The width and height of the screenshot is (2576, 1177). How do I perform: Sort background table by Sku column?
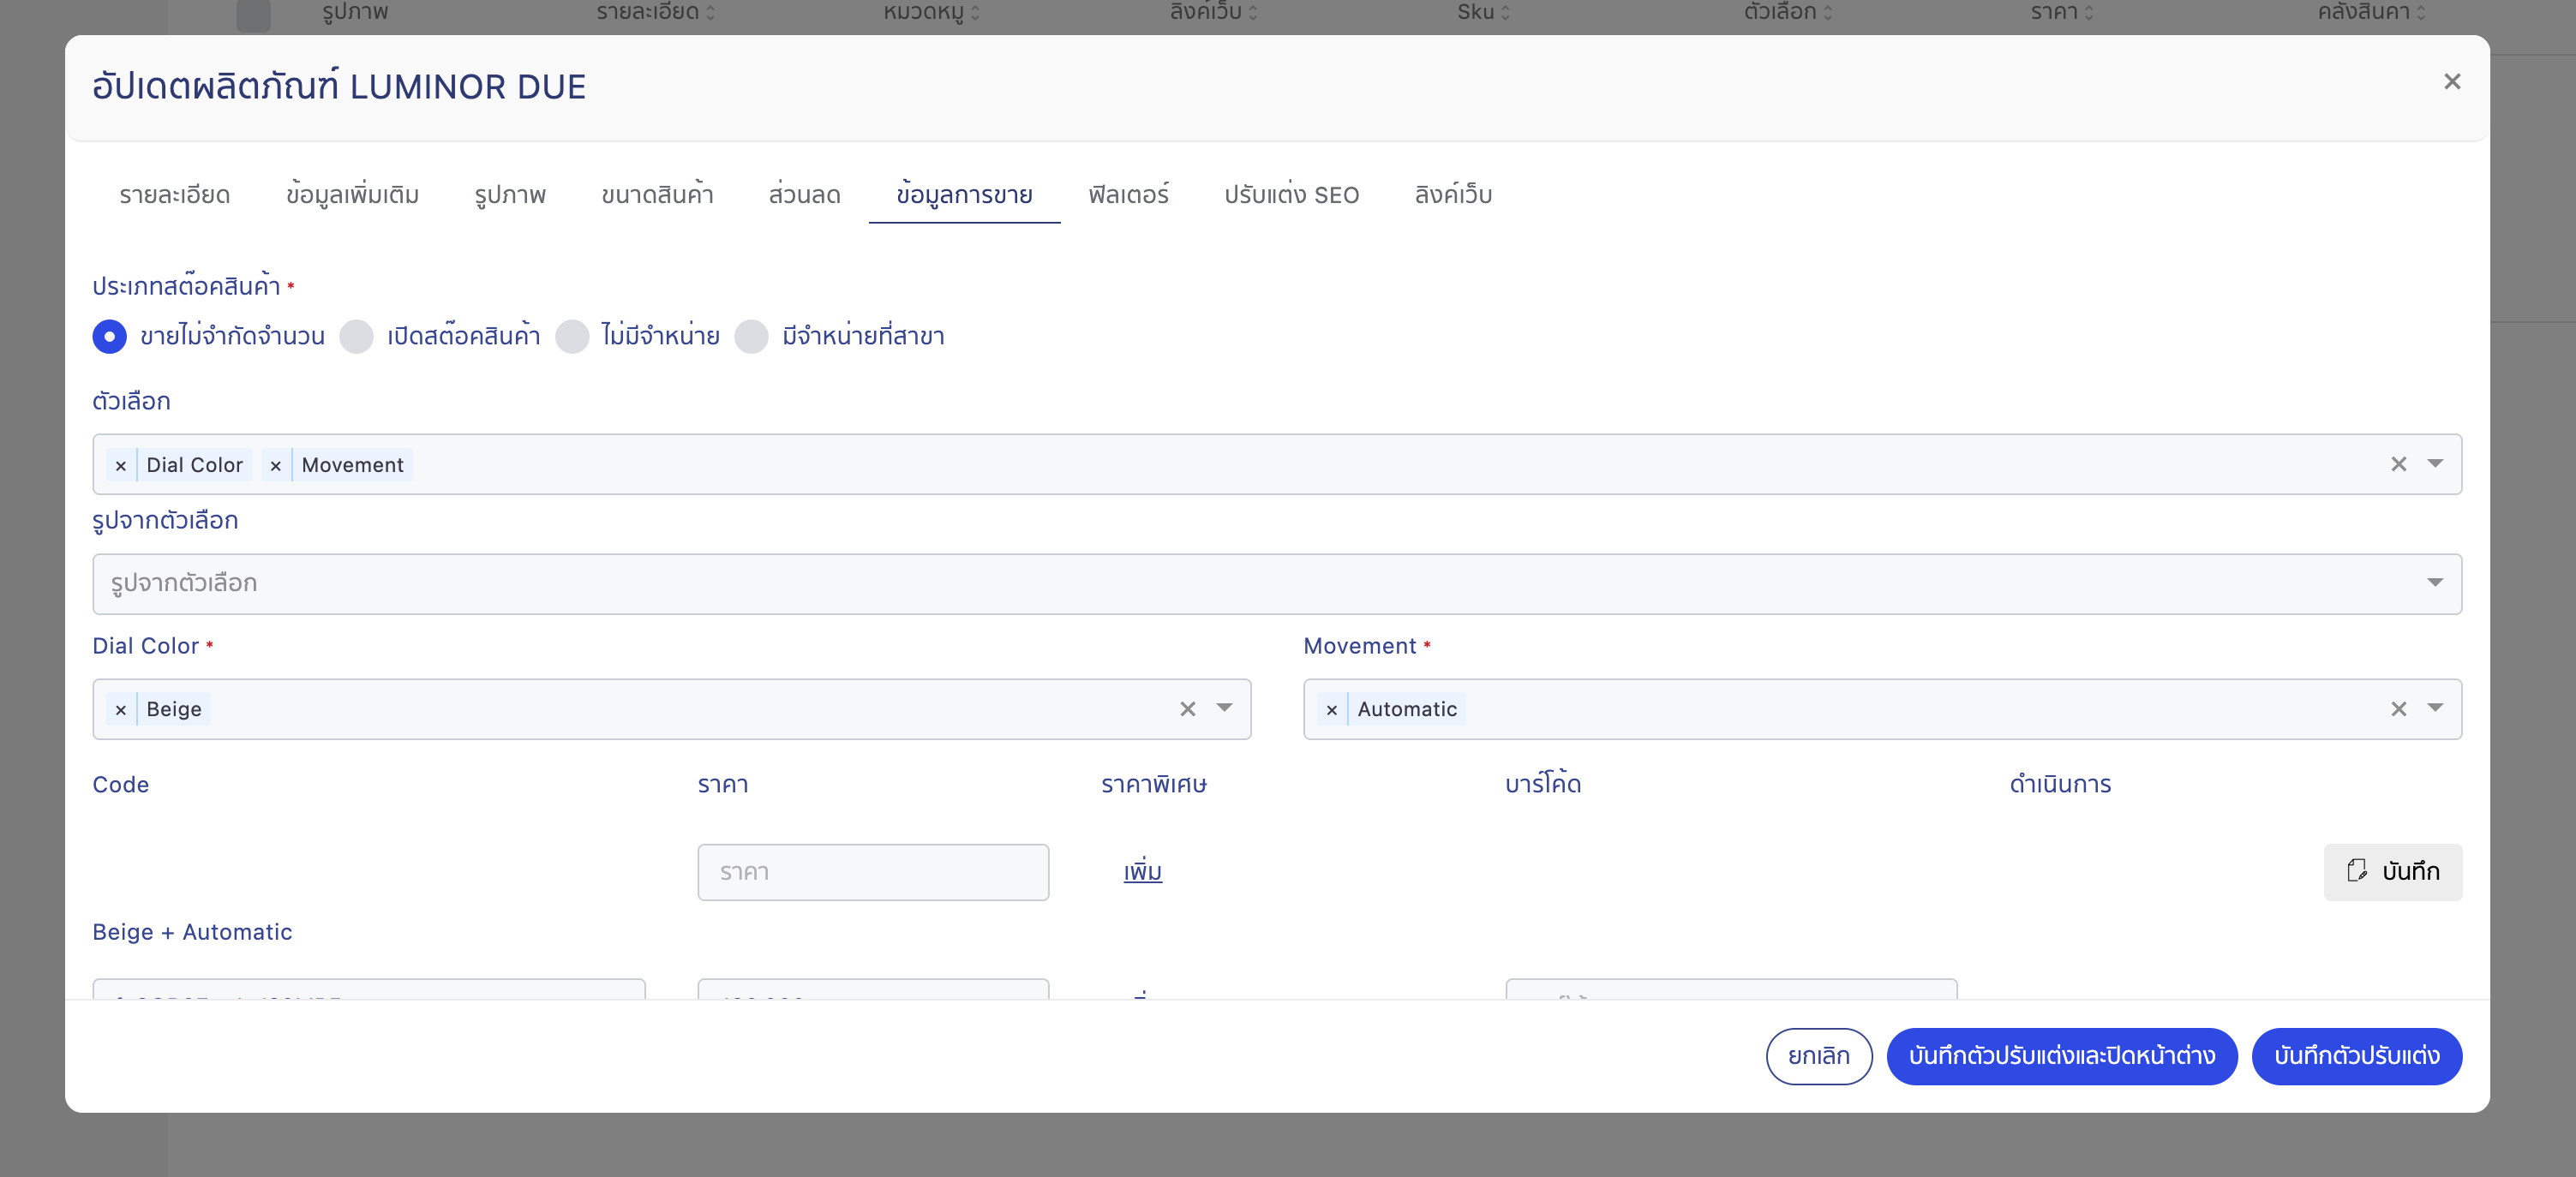pos(1483,12)
